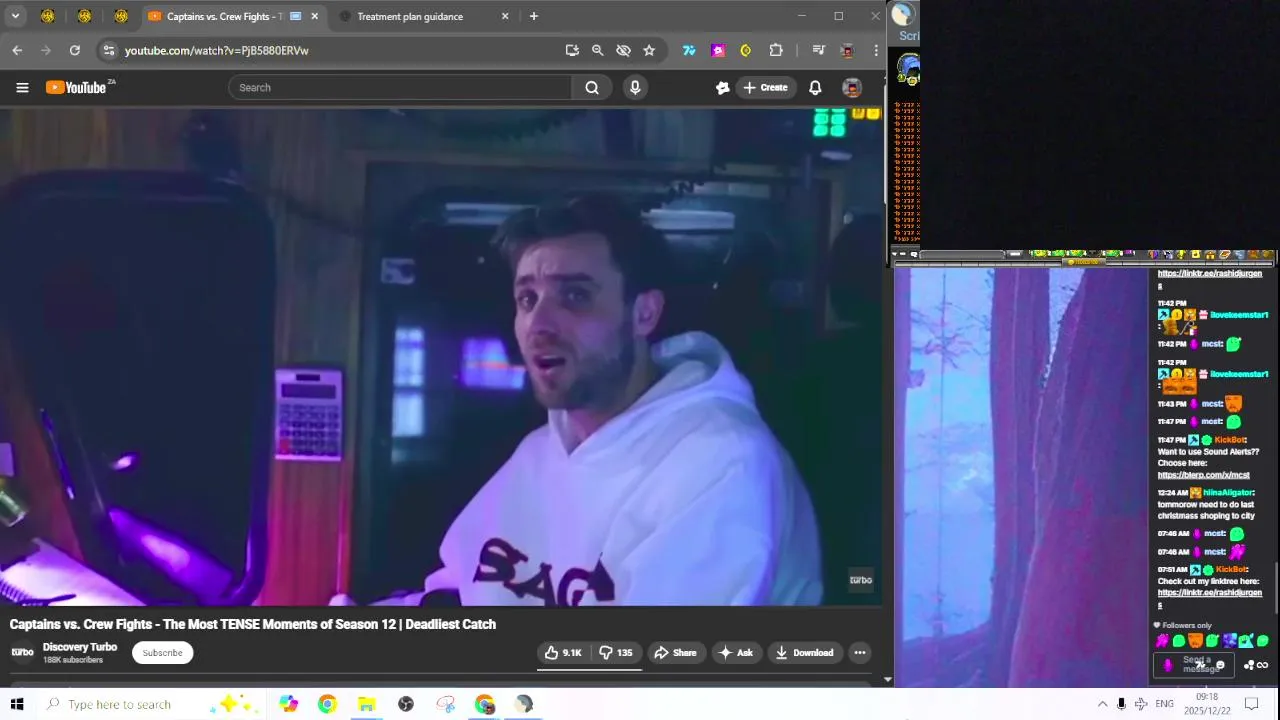Open the YouTube guide hamburger menu
Screen dimensions: 1280x720
point(22,87)
